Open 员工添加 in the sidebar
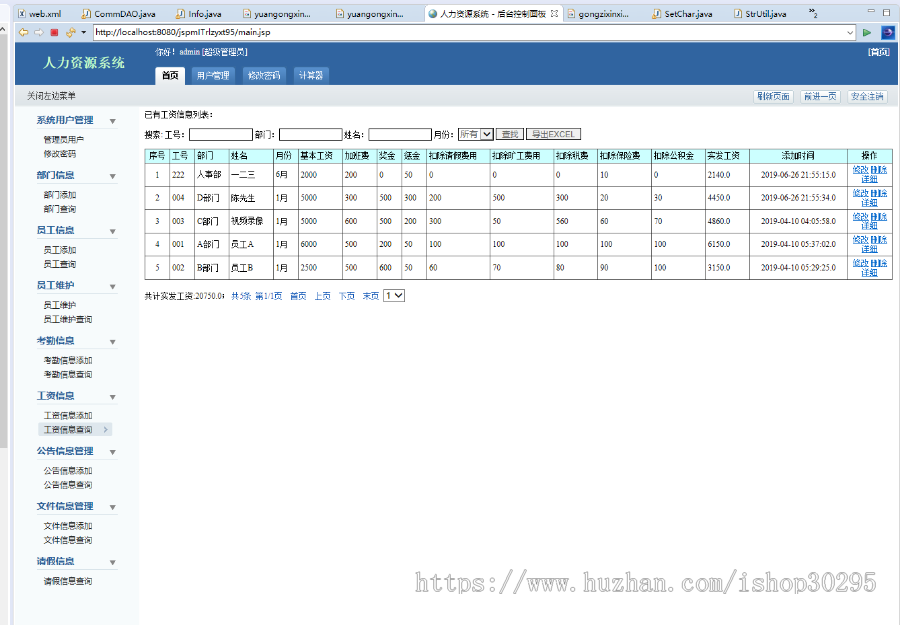This screenshot has height=625, width=900. (x=60, y=250)
